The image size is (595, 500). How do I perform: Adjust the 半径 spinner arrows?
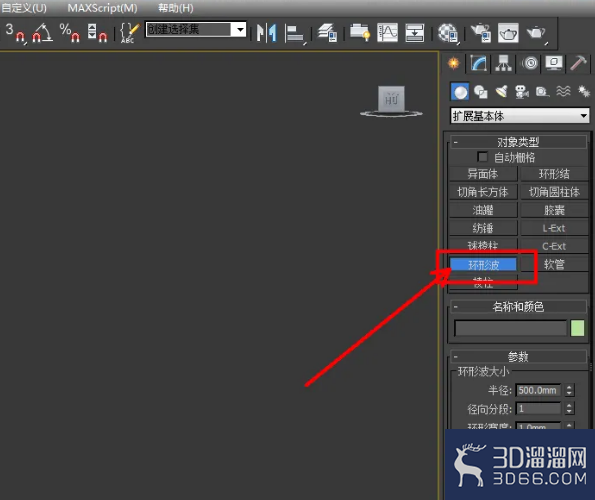pos(569,390)
